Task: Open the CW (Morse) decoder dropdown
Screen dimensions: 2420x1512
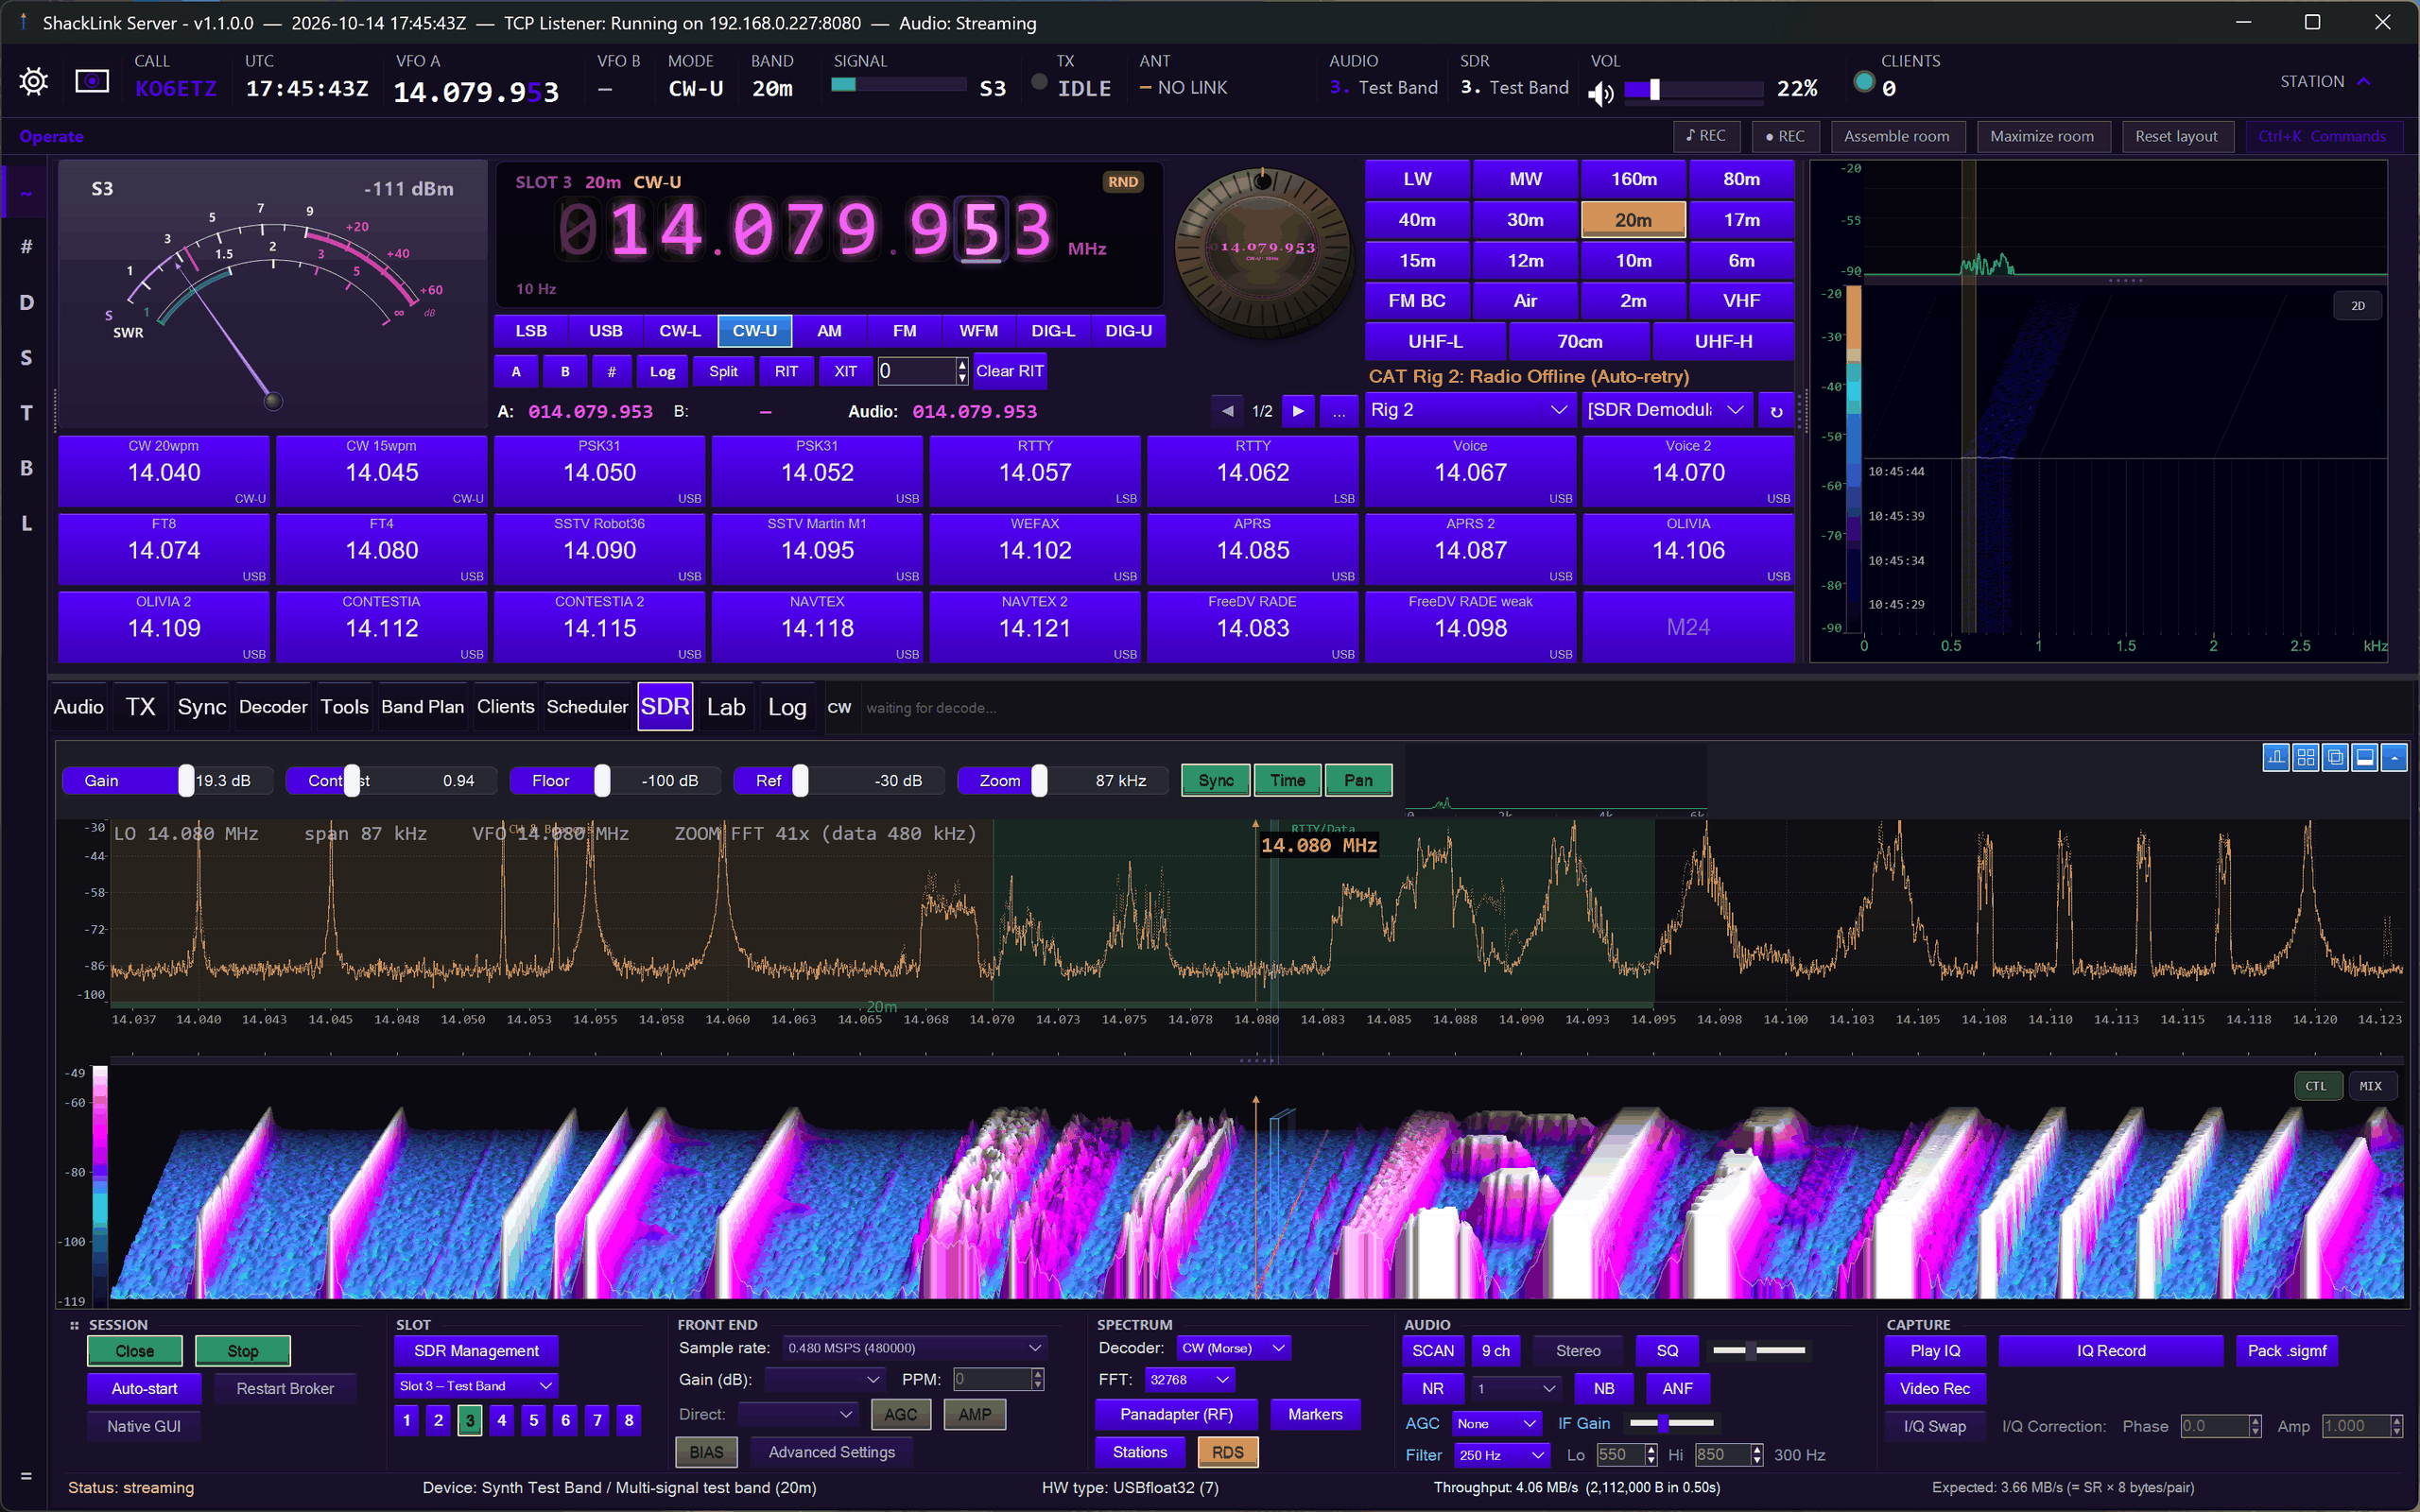Action: tap(1234, 1348)
